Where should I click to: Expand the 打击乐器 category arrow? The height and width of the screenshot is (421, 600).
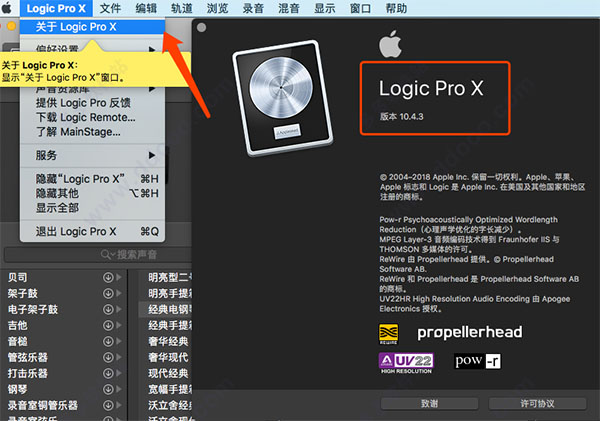(119, 373)
